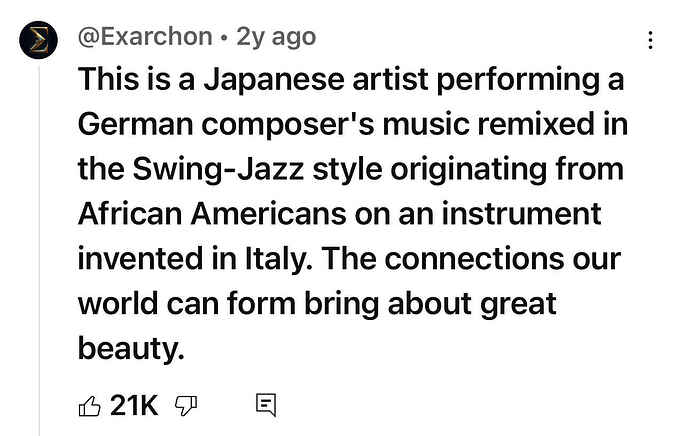This screenshot has width=689, height=436.
Task: Click 'The connections' sentence start
Action: 442,259
